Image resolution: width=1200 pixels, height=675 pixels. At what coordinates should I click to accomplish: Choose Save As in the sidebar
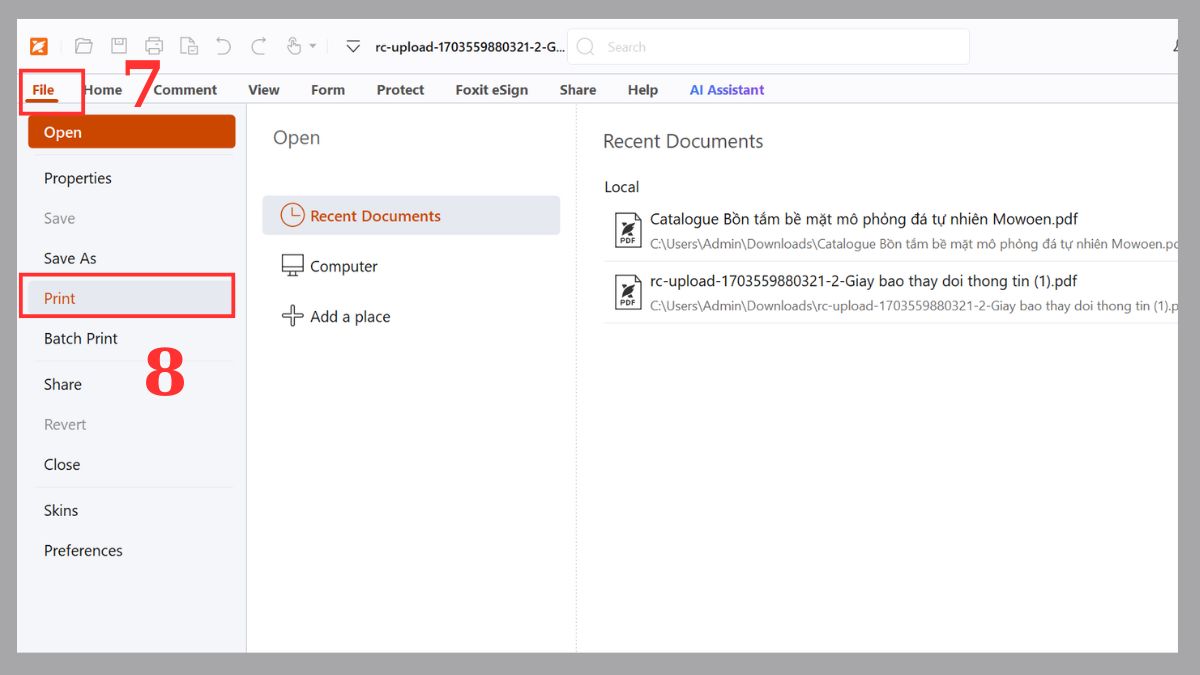70,258
